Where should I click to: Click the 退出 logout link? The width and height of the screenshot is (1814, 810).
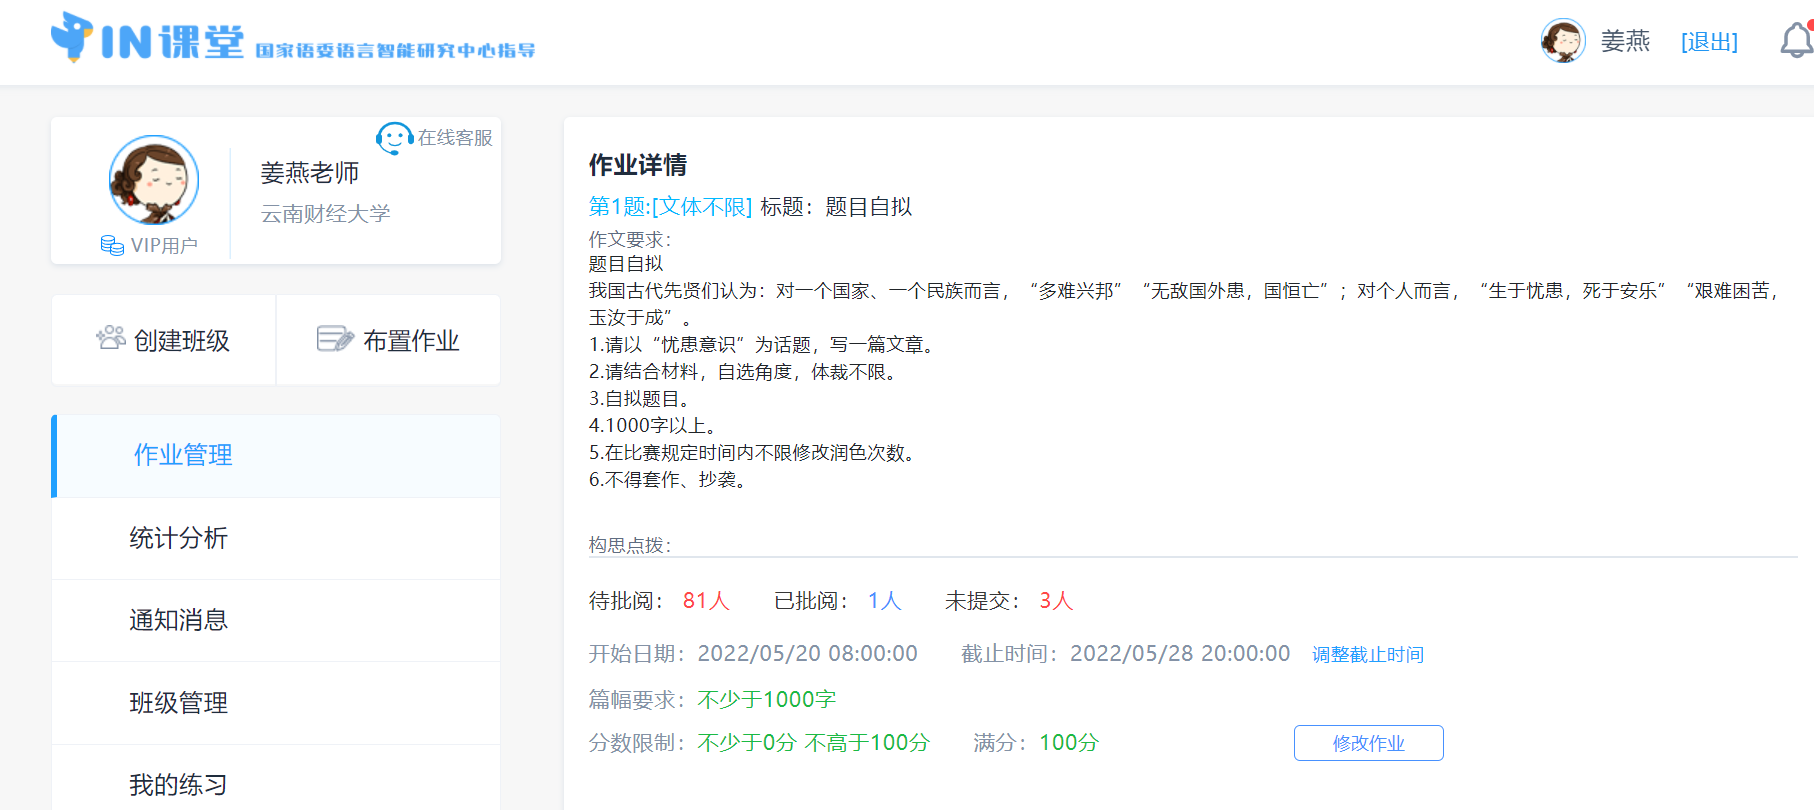coord(1709,42)
